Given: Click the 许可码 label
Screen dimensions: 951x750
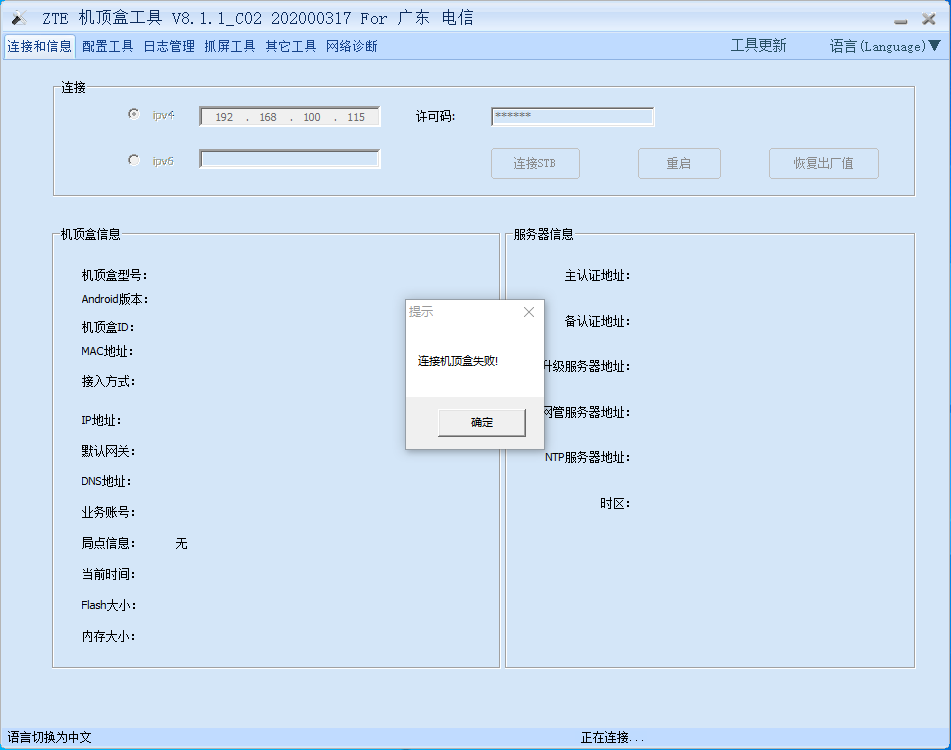Looking at the screenshot, I should pyautogui.click(x=435, y=116).
